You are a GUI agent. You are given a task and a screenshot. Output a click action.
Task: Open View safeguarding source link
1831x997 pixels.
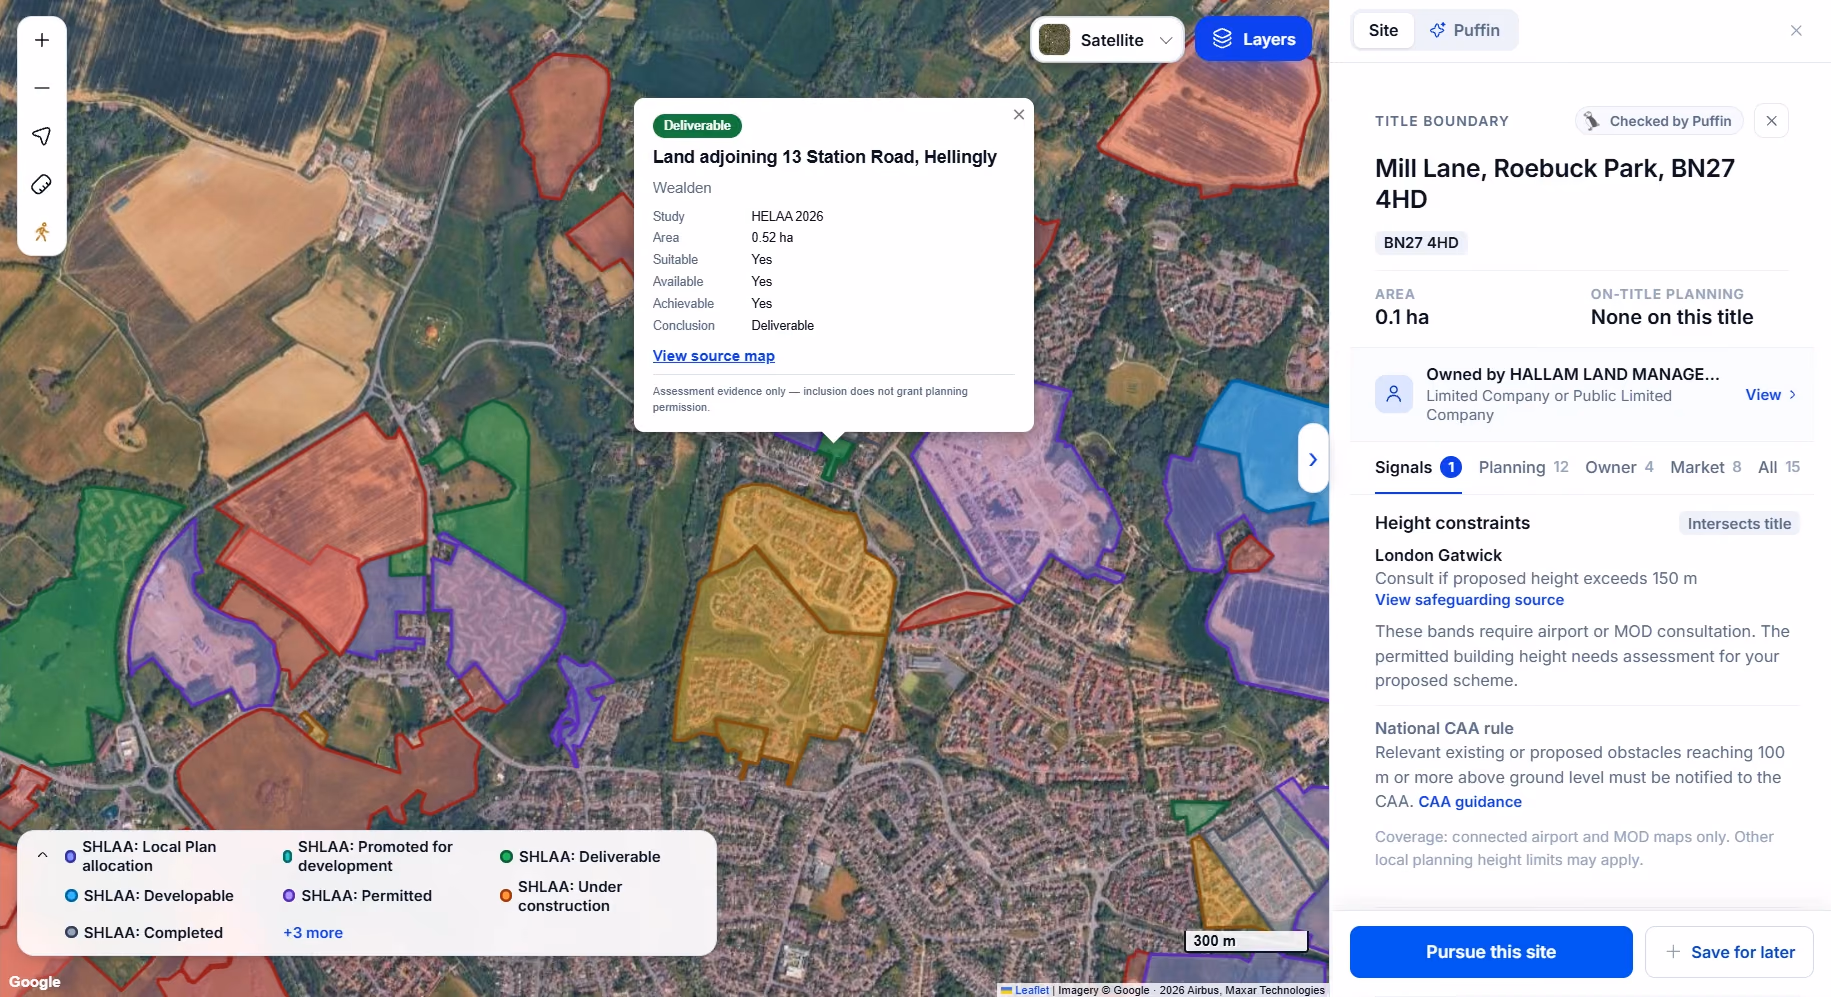(1469, 600)
